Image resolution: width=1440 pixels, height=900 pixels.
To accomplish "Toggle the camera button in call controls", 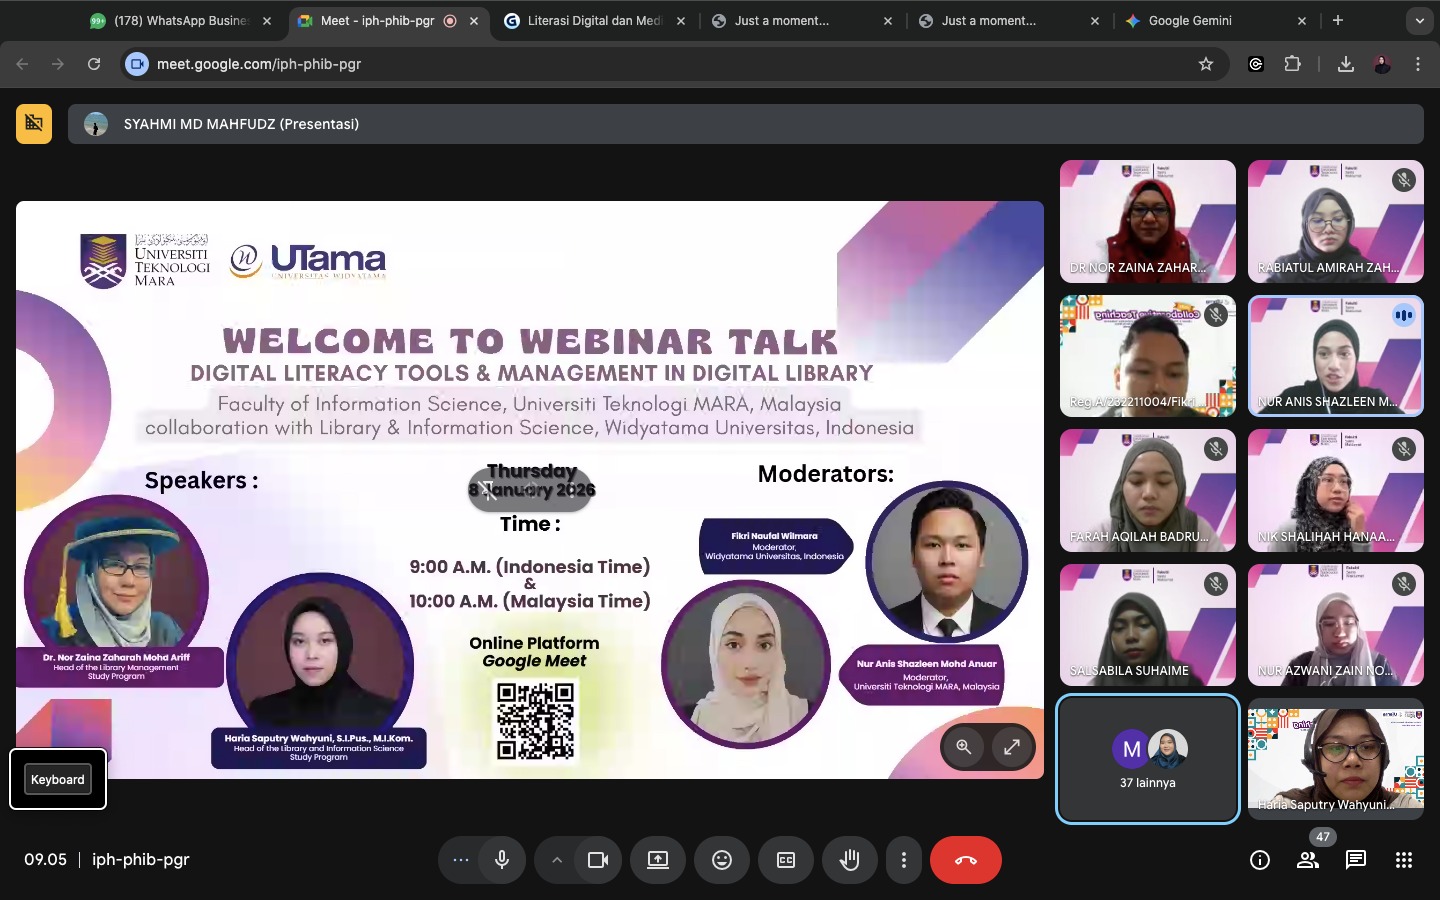I will (x=598, y=860).
